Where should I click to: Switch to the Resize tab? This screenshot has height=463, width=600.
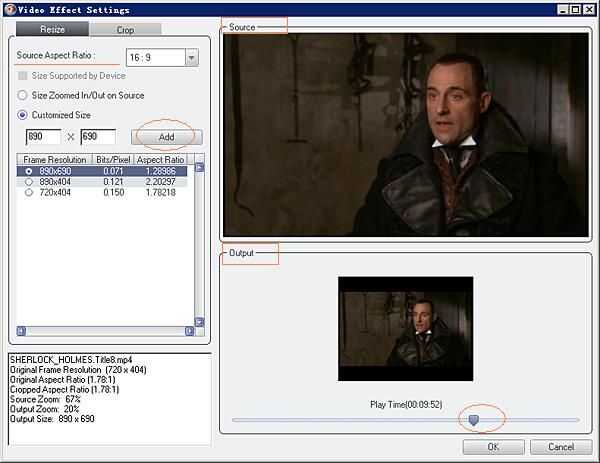pos(52,29)
